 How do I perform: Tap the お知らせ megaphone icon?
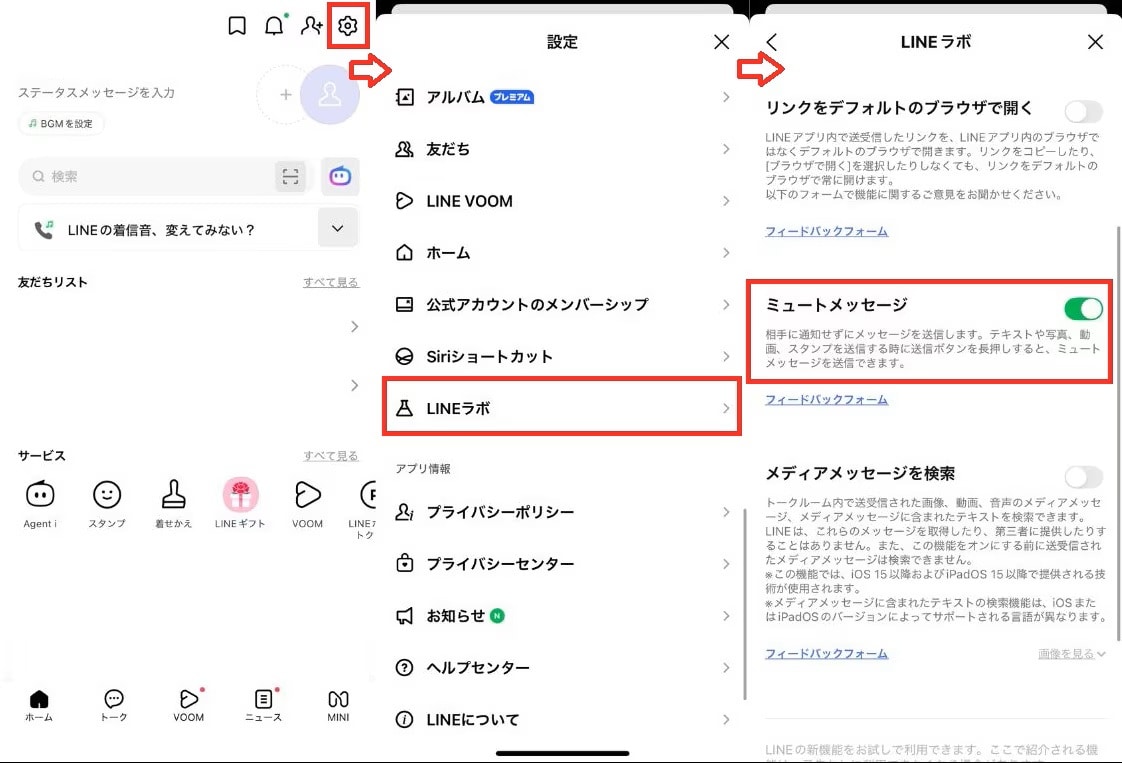pos(404,616)
